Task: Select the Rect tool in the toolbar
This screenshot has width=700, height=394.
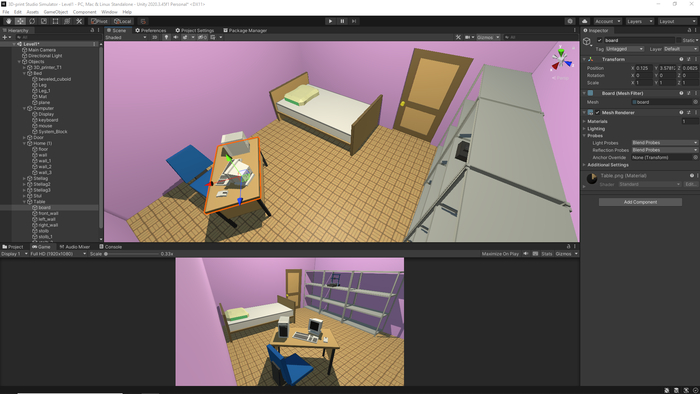Action: click(55, 21)
